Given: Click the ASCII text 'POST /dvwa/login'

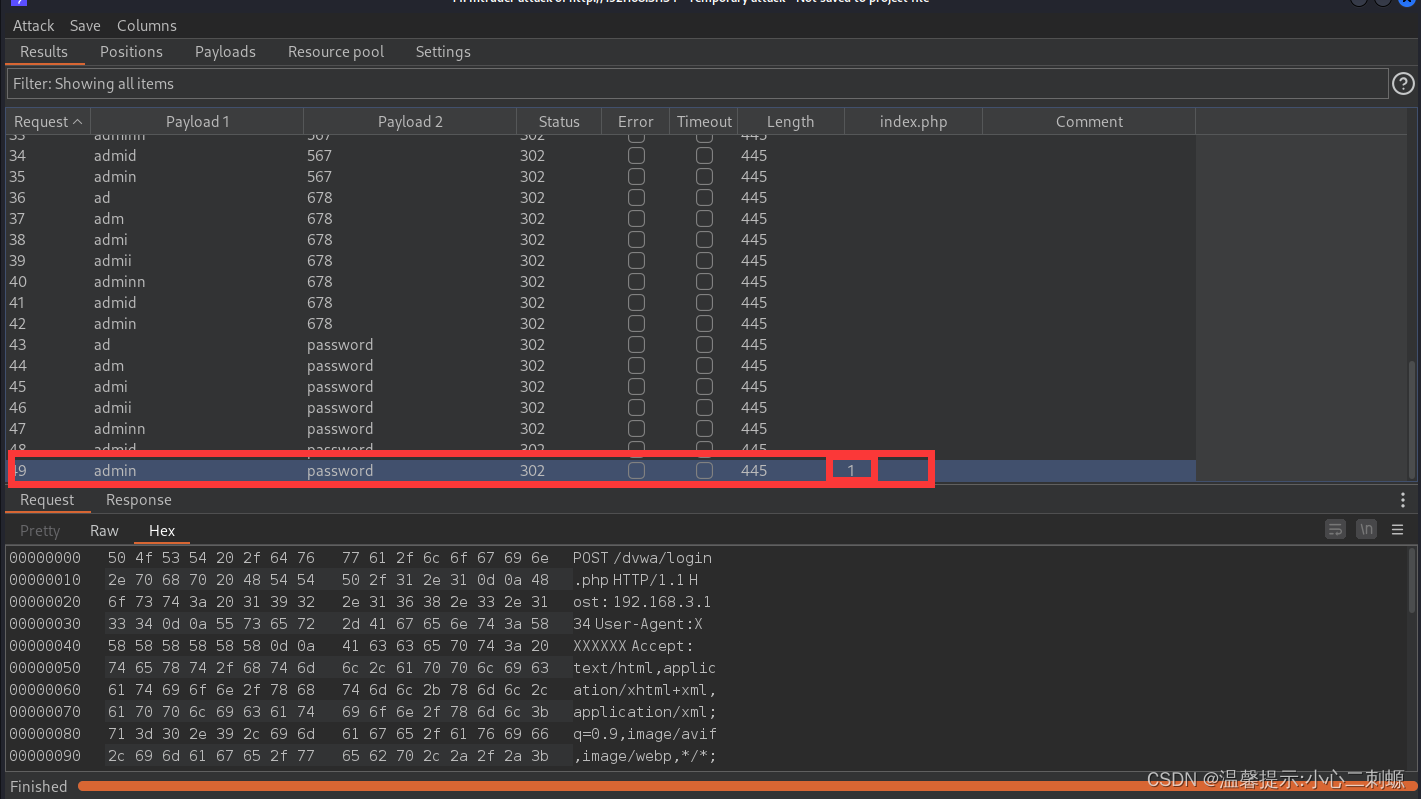Looking at the screenshot, I should pyautogui.click(x=642, y=558).
